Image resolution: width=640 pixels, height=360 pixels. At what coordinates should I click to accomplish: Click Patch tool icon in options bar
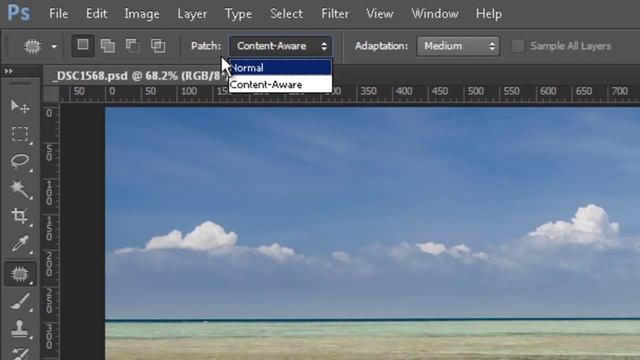[x=33, y=46]
